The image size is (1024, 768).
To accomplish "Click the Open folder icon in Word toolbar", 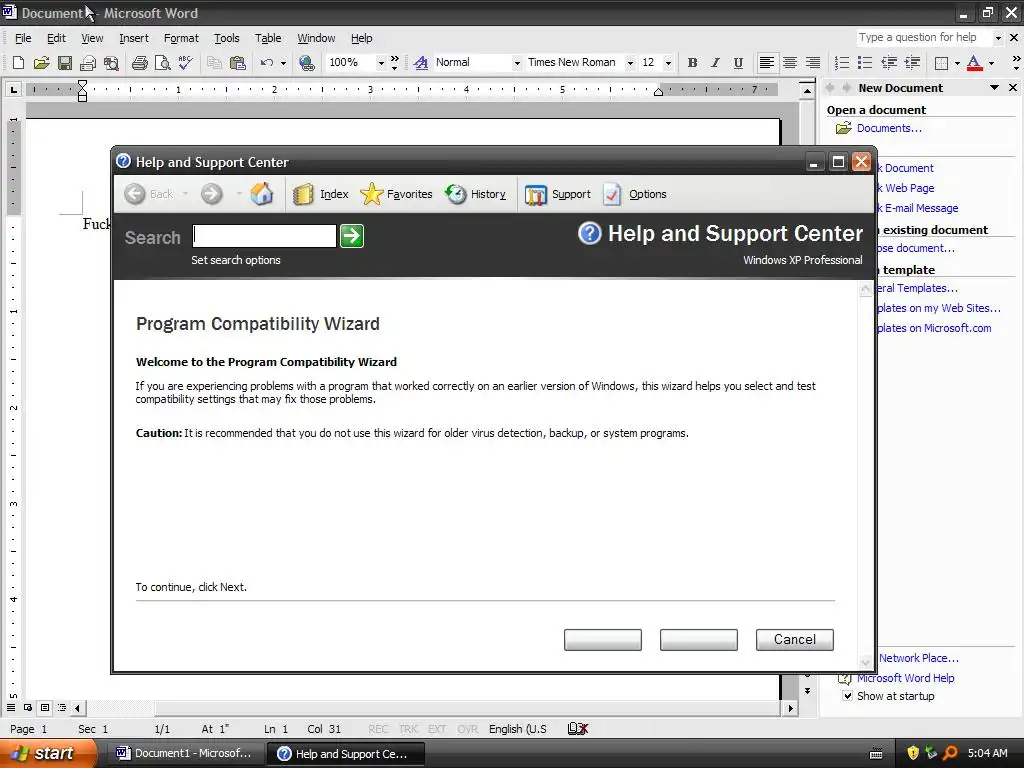I will [41, 63].
